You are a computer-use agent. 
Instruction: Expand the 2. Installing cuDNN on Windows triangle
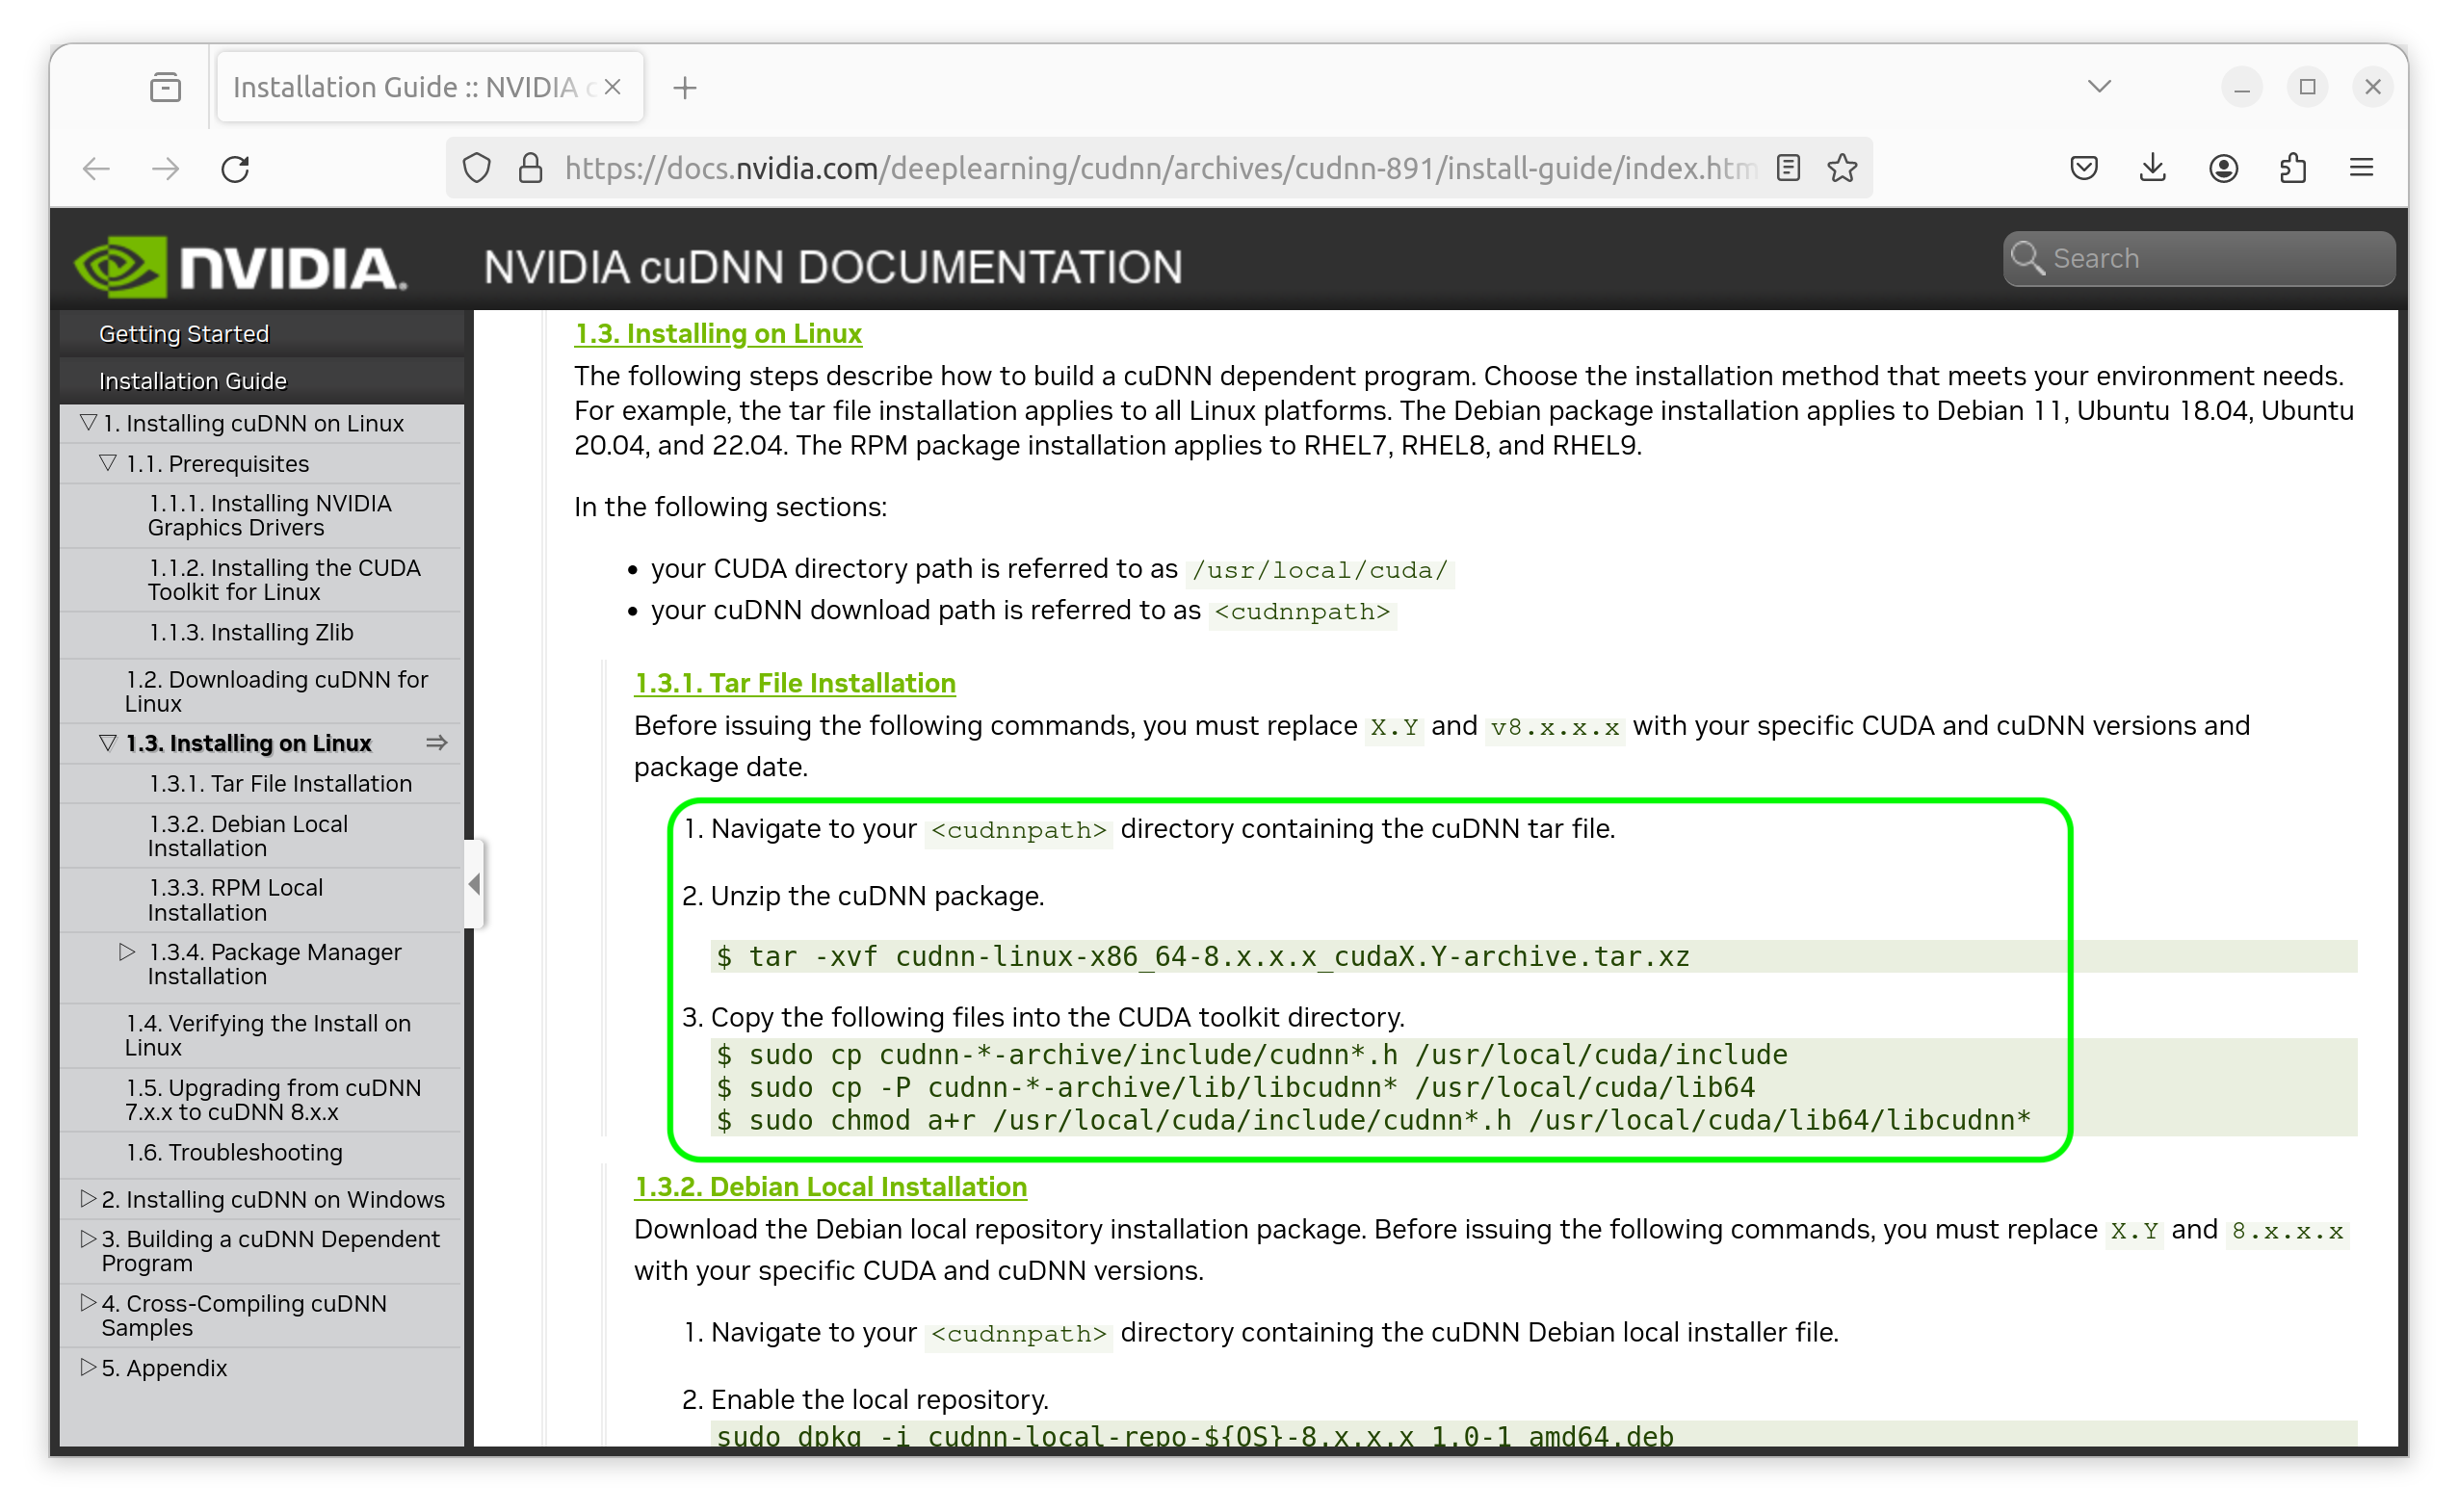pos(89,1199)
